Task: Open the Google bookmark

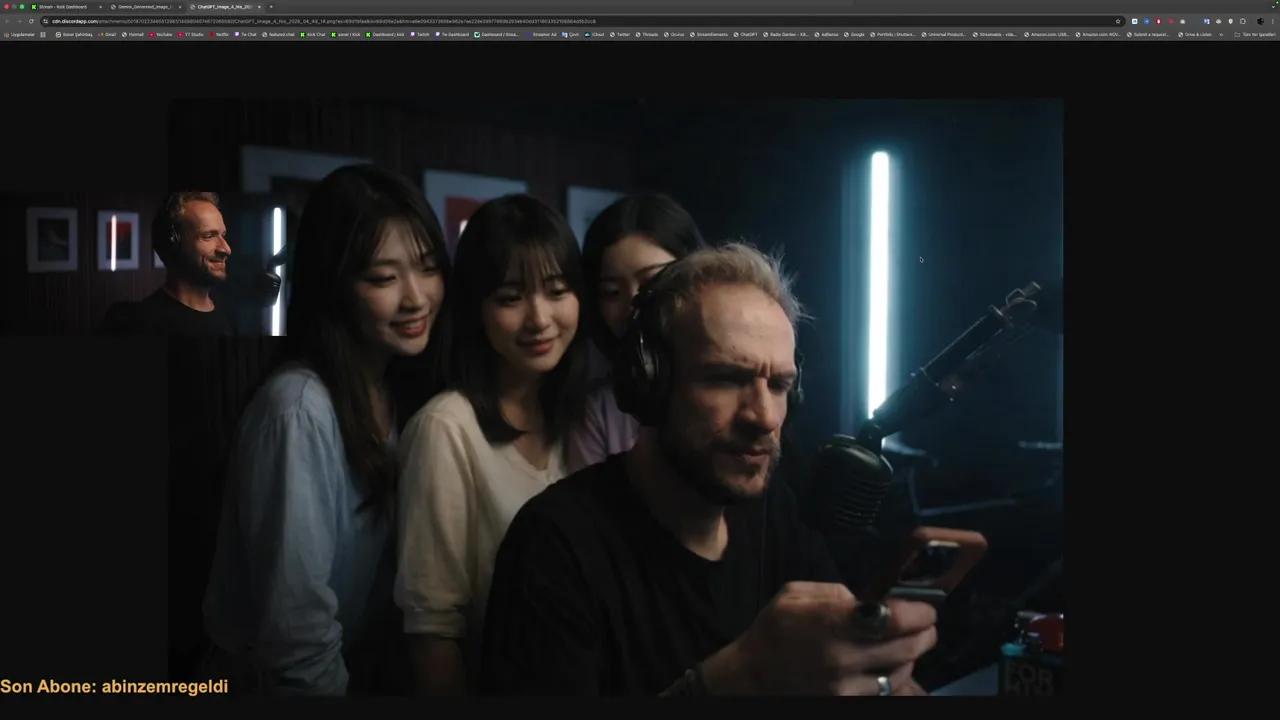Action: (x=854, y=34)
